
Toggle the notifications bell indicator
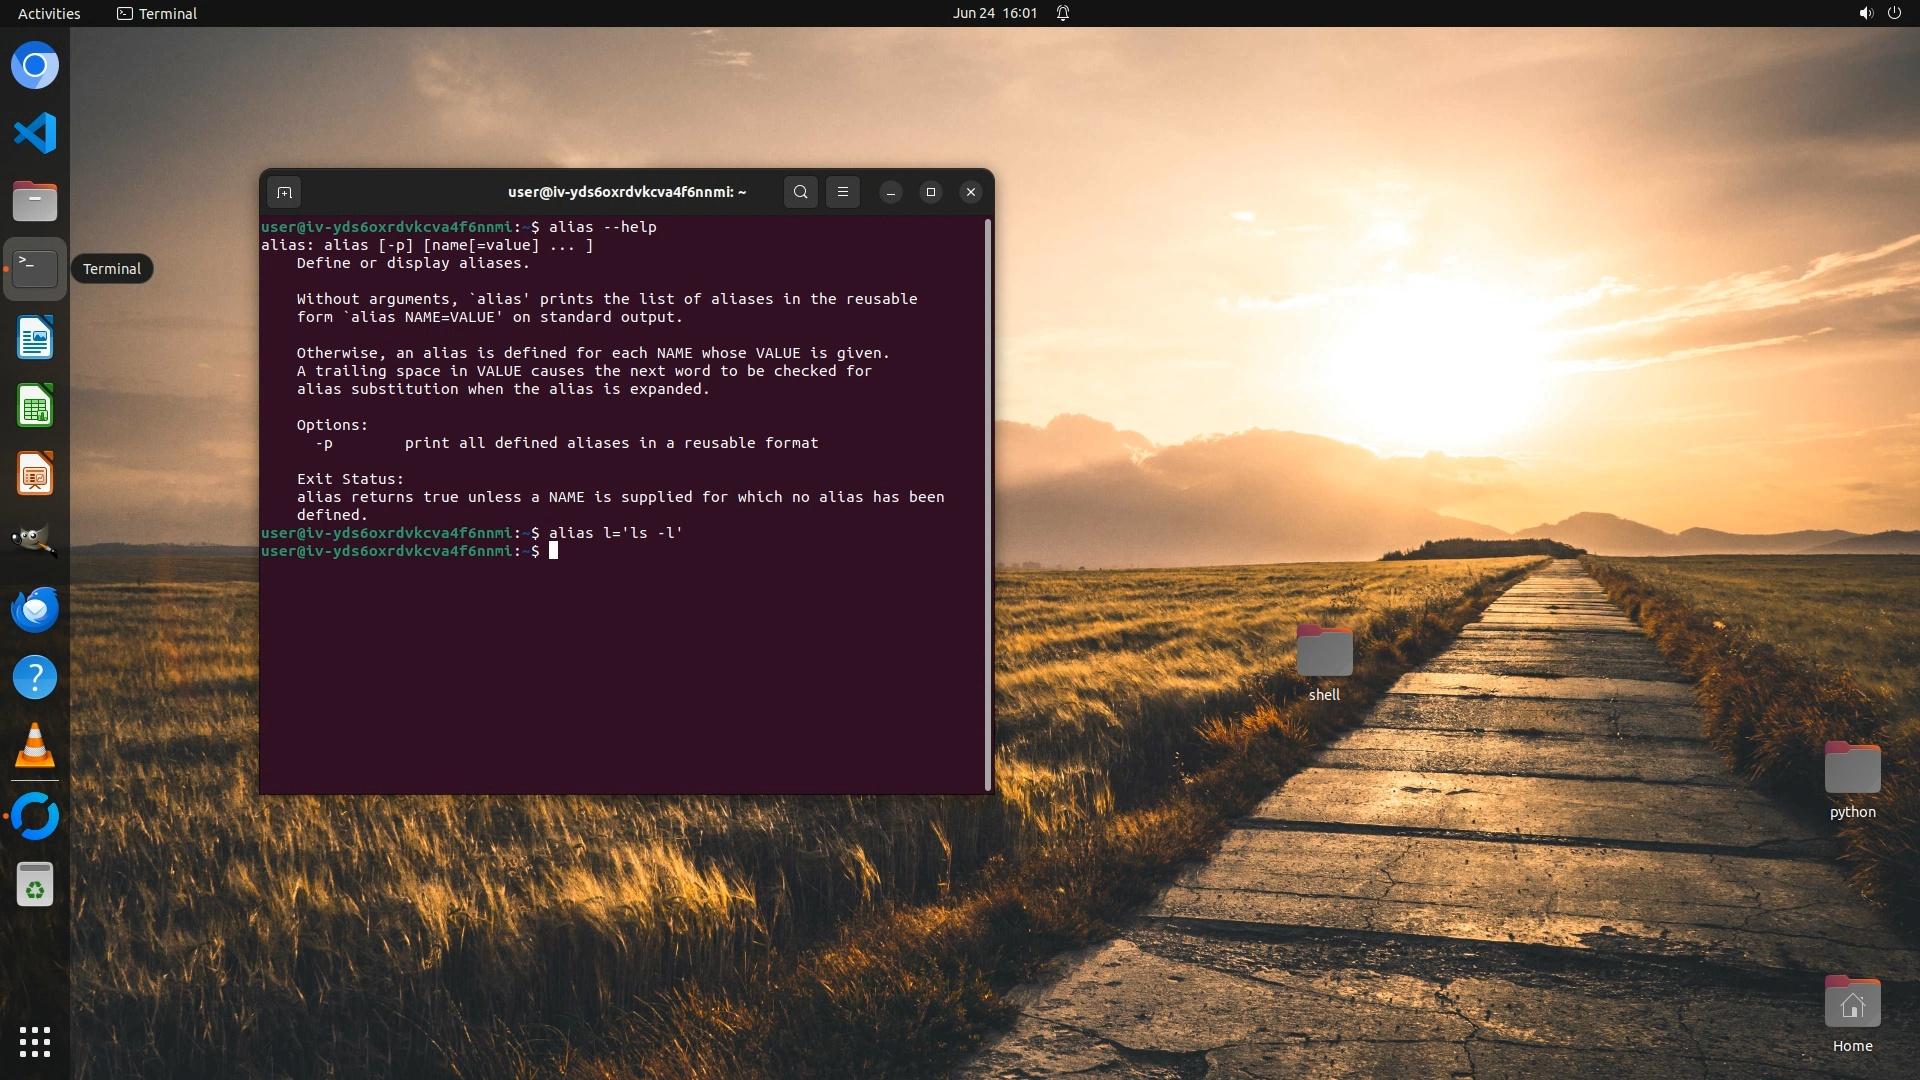coord(1063,13)
